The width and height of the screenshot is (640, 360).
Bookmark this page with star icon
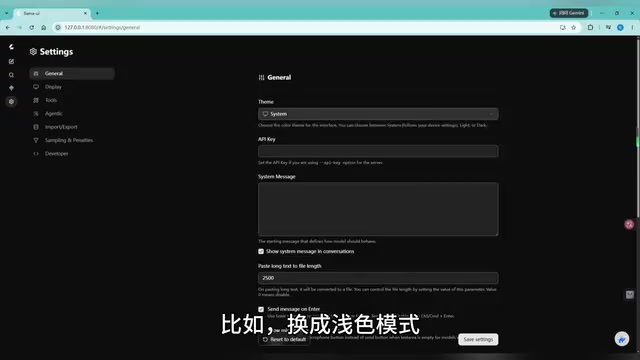coord(573,27)
